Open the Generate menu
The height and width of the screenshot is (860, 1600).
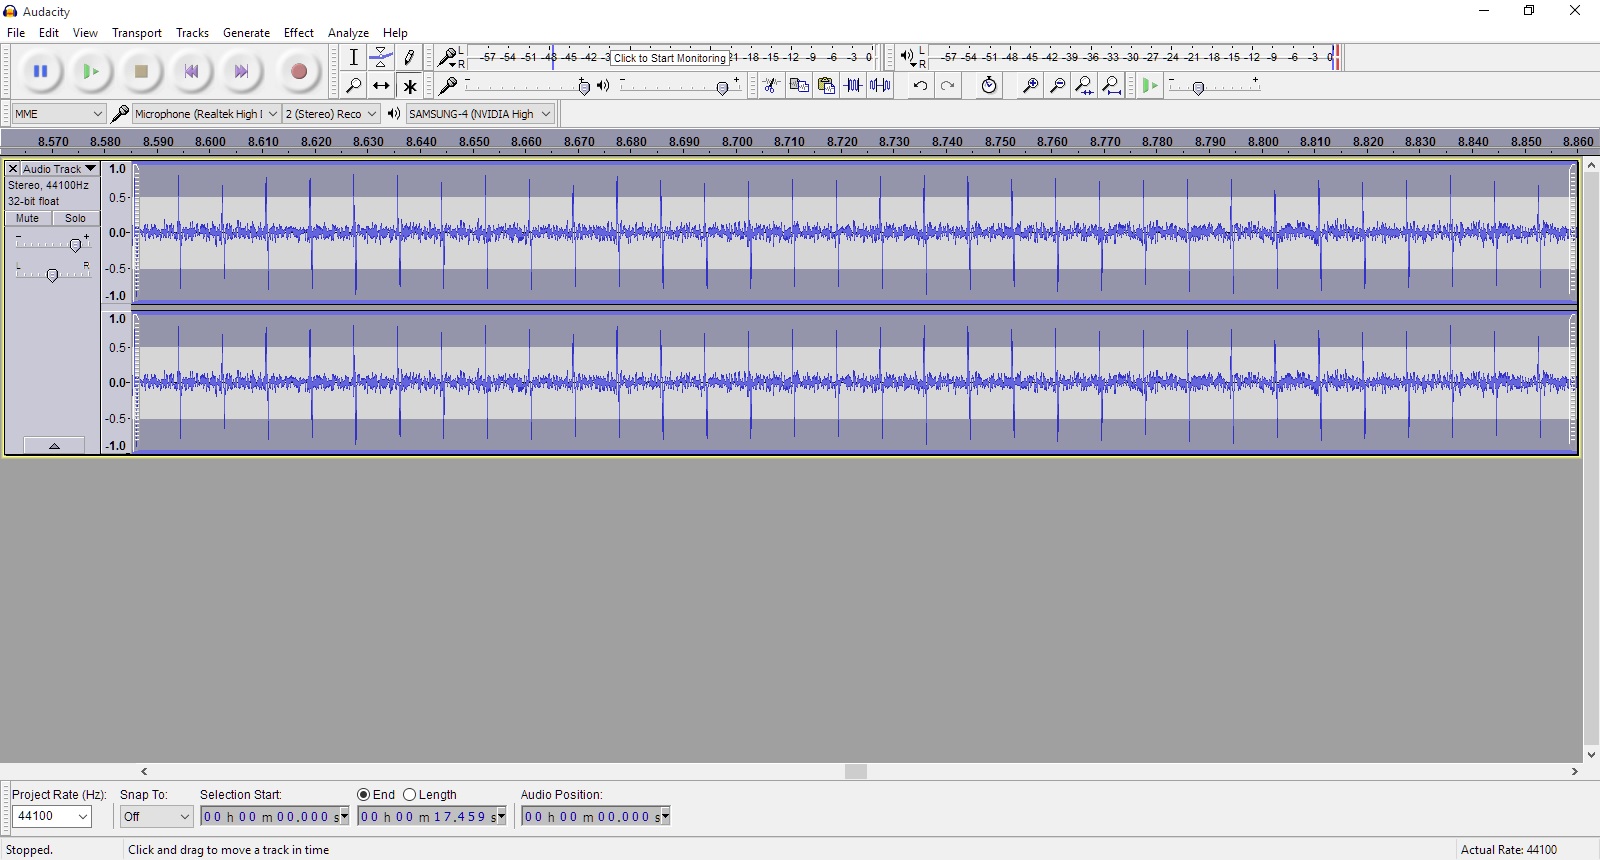[246, 33]
